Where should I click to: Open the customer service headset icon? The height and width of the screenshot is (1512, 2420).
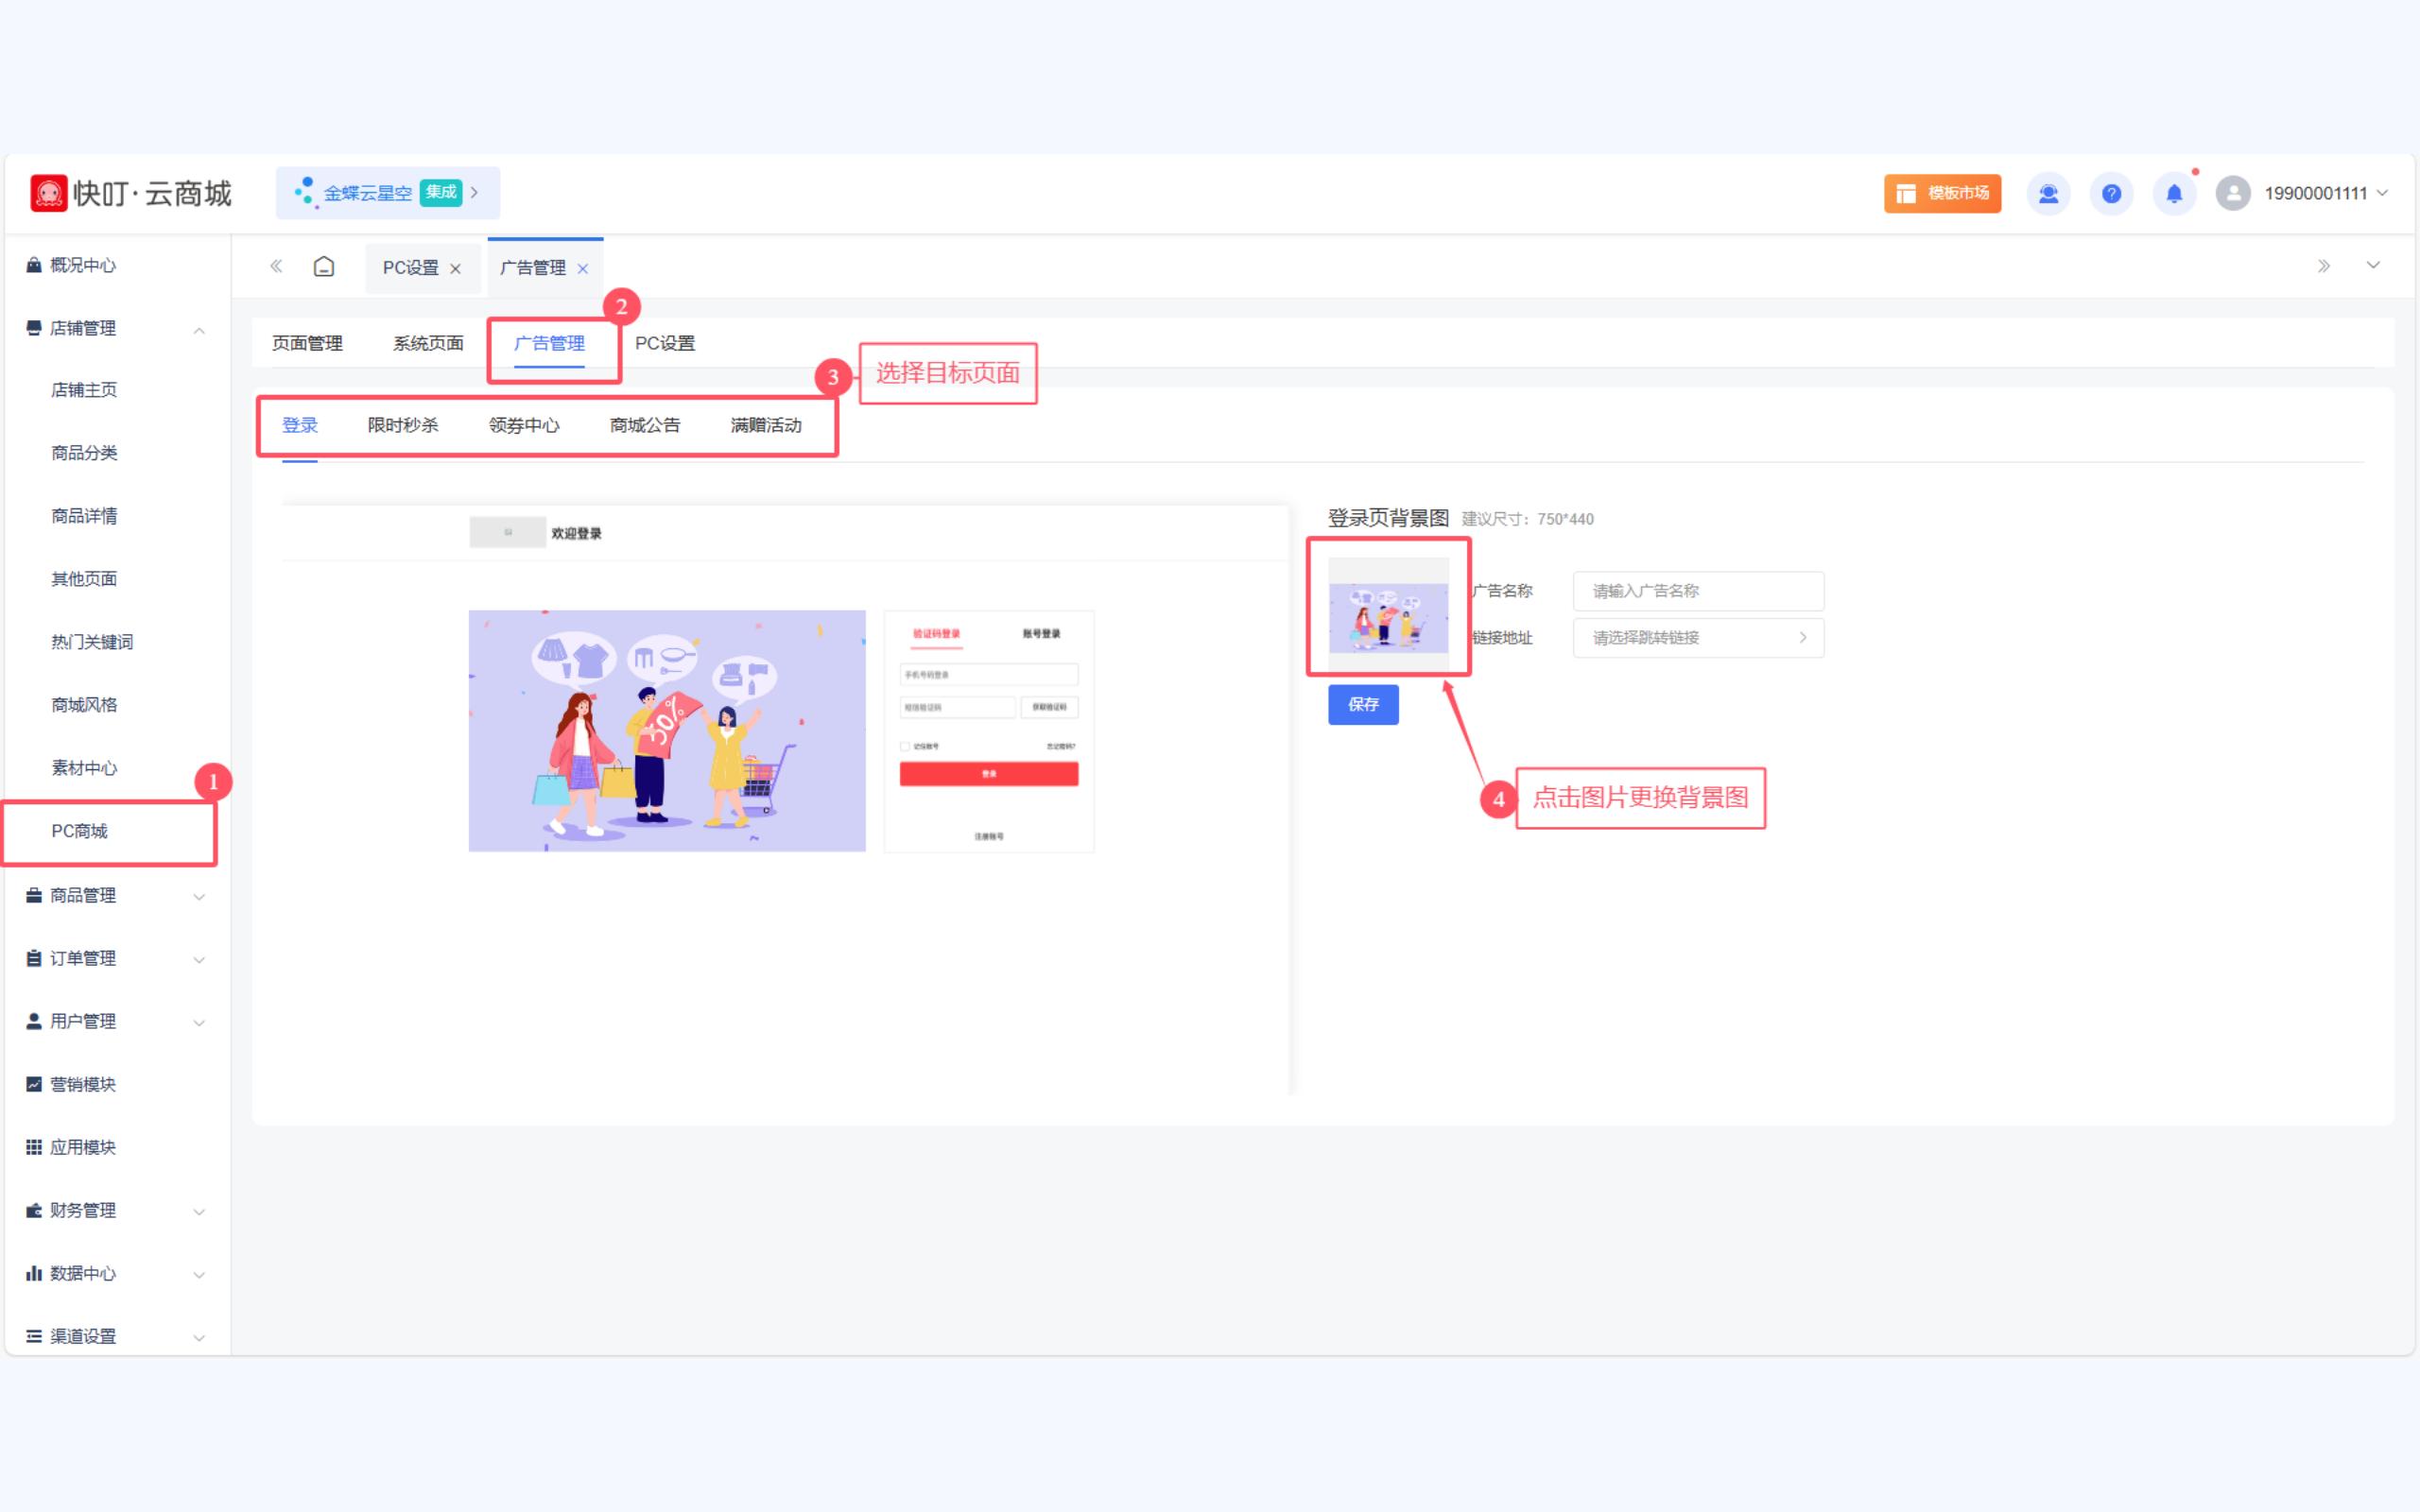(x=2048, y=193)
